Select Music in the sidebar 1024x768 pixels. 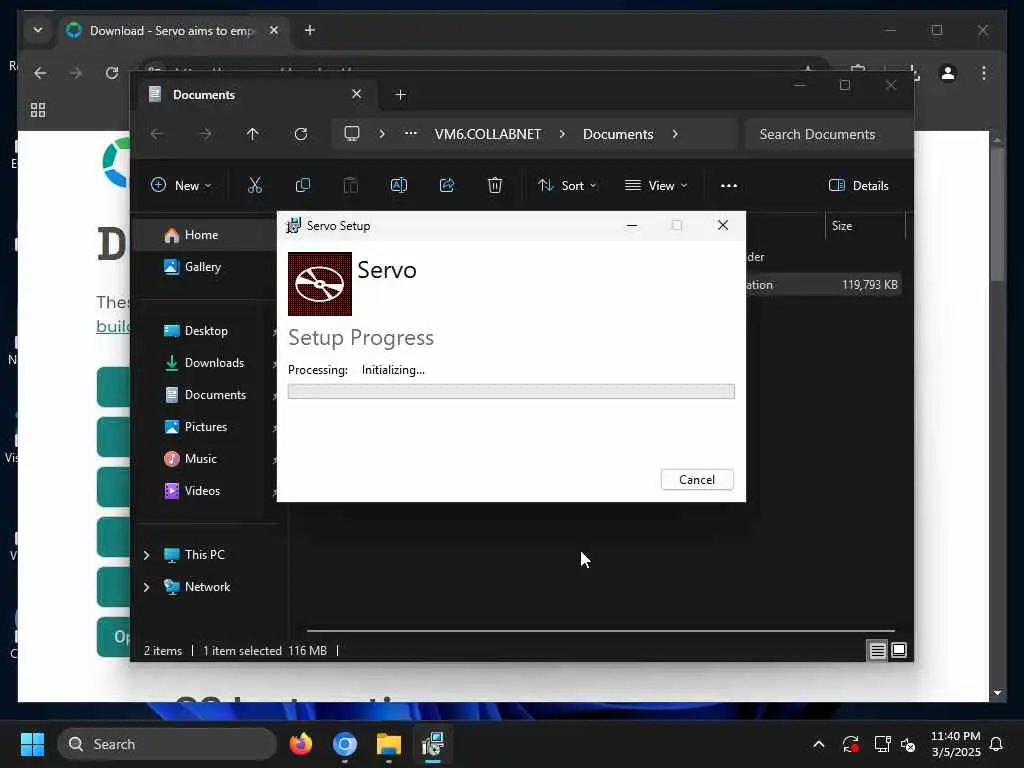click(x=200, y=459)
